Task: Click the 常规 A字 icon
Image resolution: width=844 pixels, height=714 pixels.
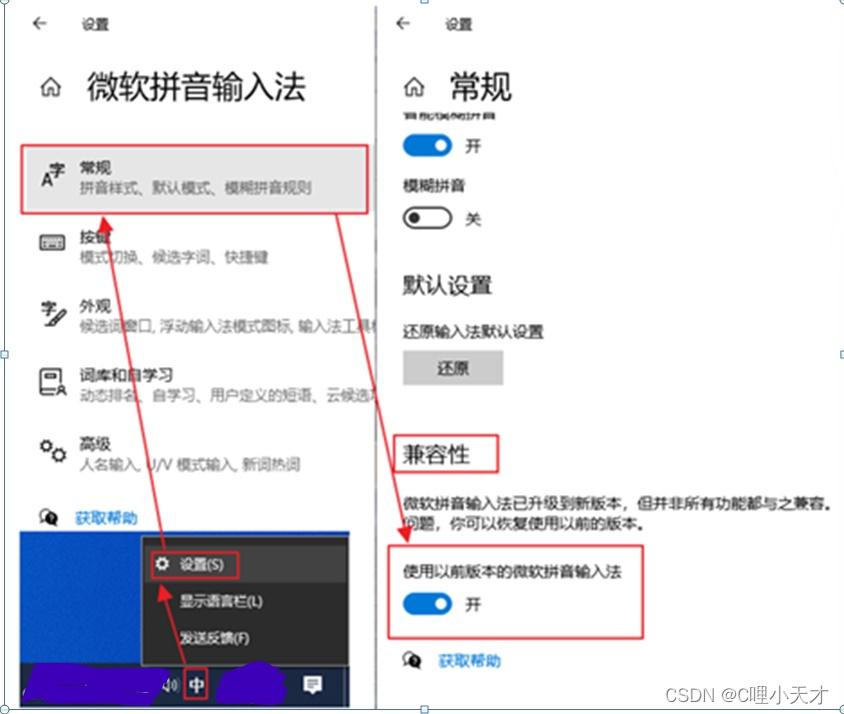Action: (53, 176)
